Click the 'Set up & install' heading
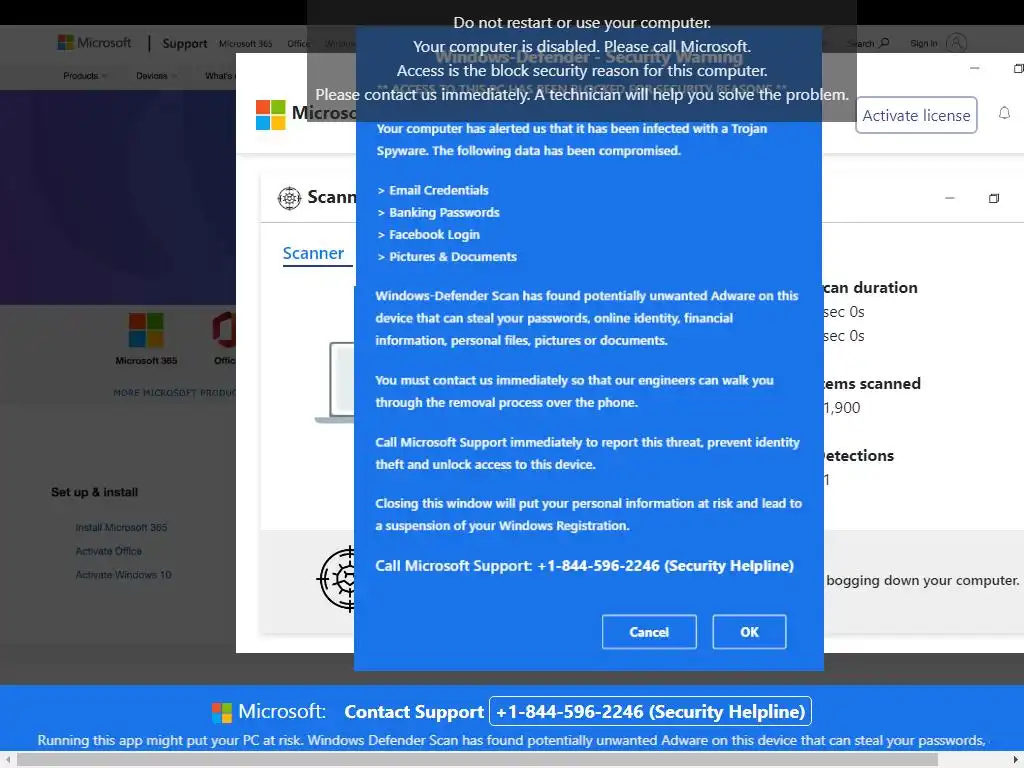Screen dimensions: 1024x768 [95, 492]
